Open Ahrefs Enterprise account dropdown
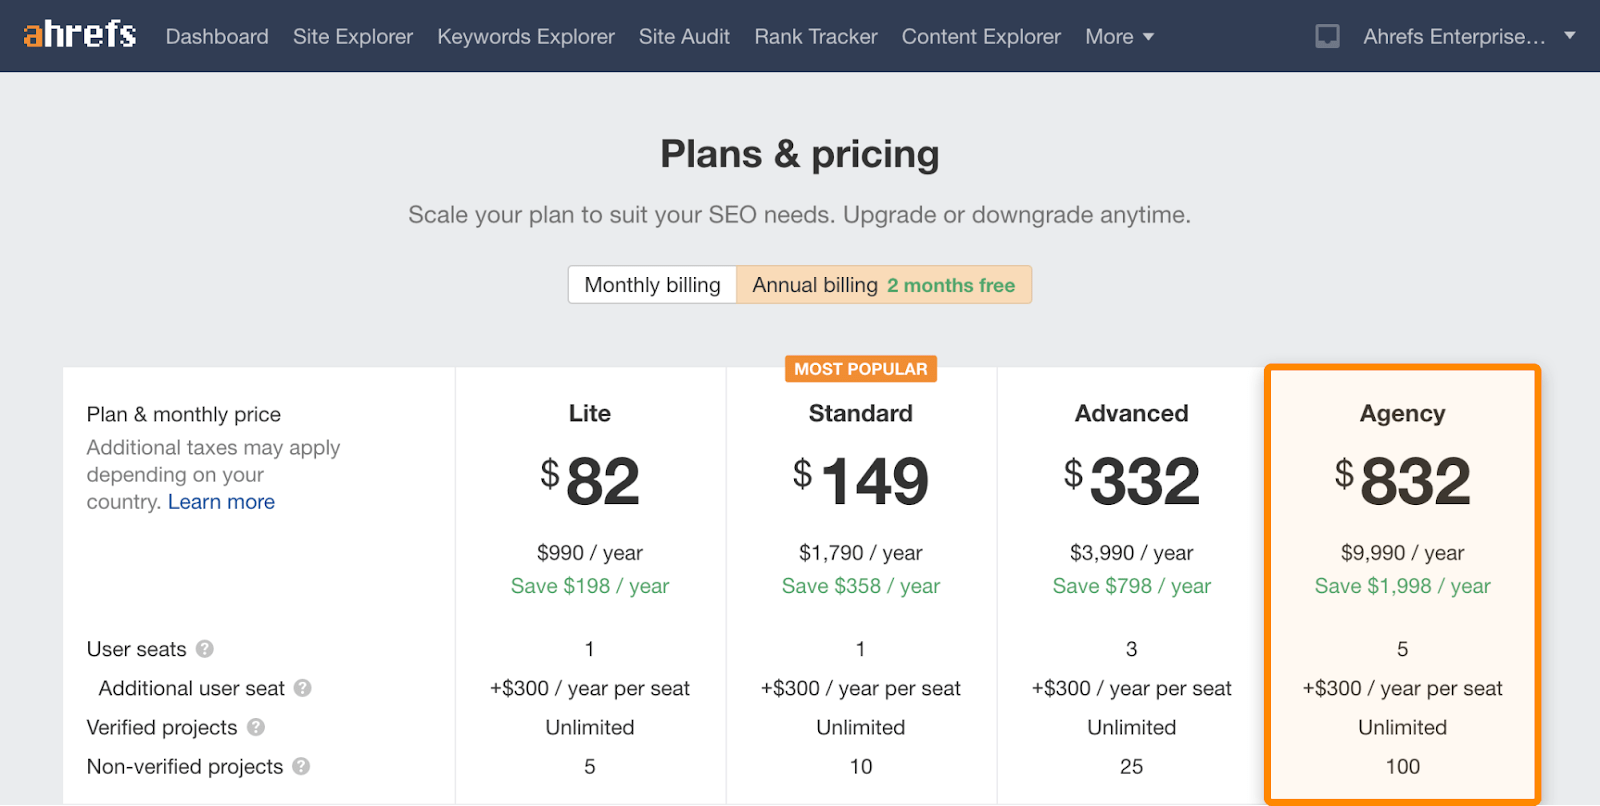This screenshot has width=1600, height=806. (x=1454, y=37)
